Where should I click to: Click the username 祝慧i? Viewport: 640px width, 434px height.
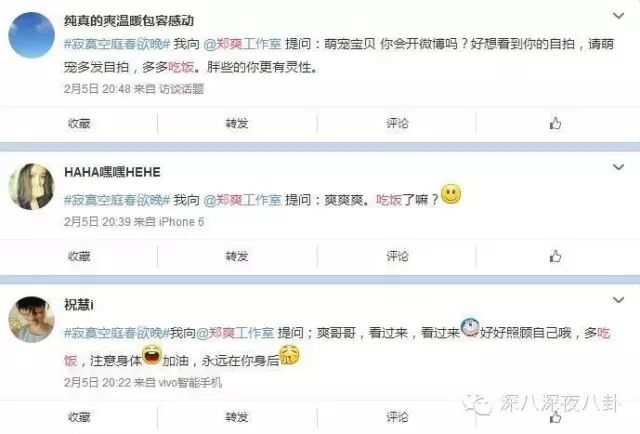(x=79, y=305)
